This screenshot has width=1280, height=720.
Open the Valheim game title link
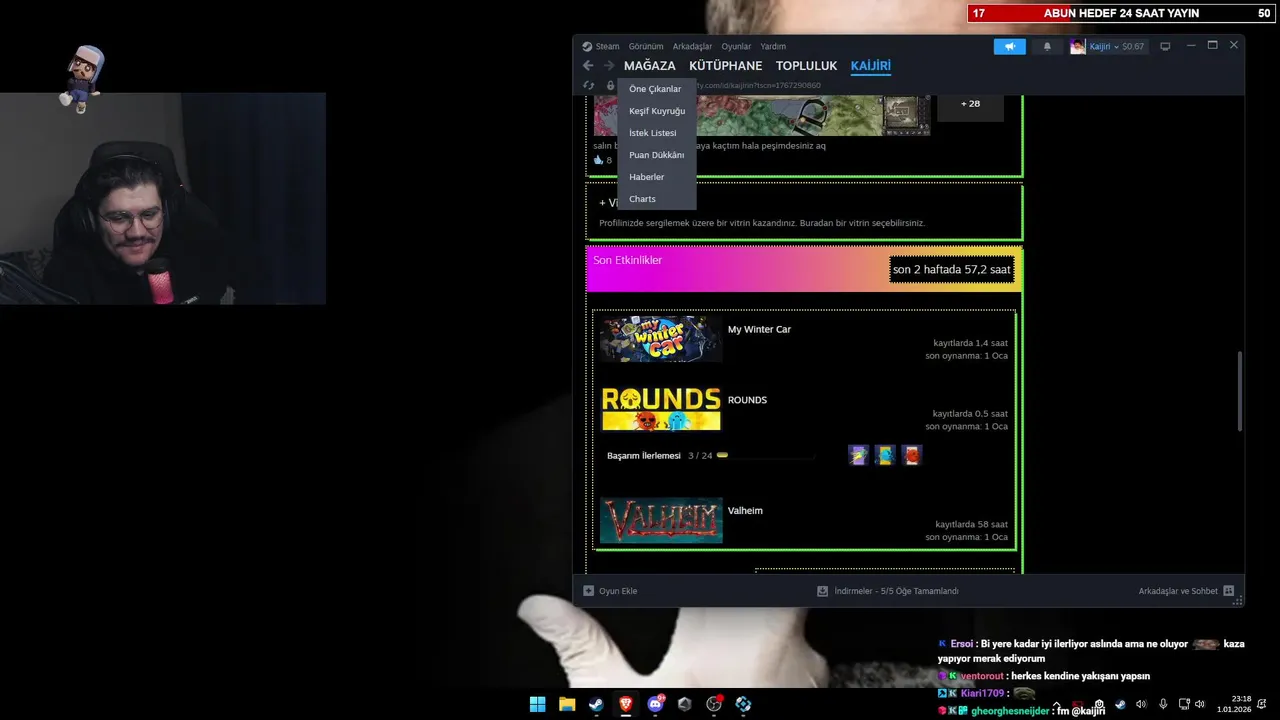click(745, 510)
